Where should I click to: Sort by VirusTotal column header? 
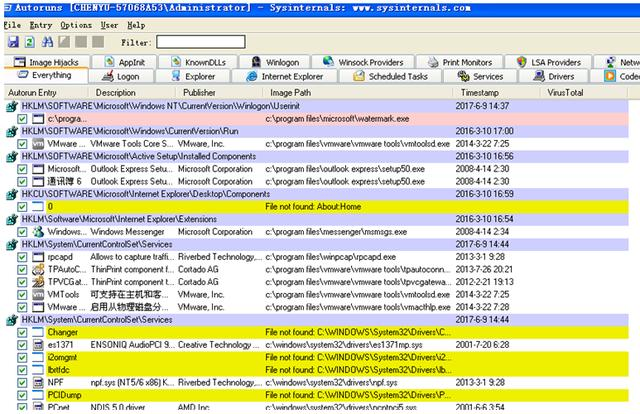pyautogui.click(x=584, y=93)
